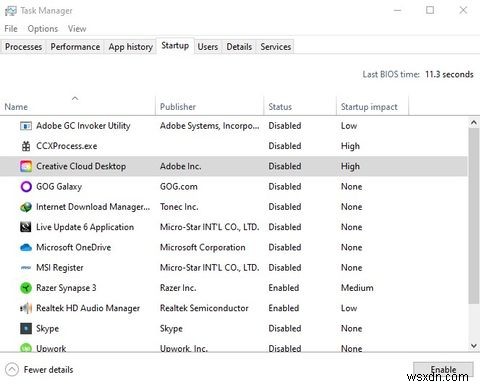The image size is (480, 387).
Task: Click the vertical scrollbar thumb
Action: click(474, 216)
